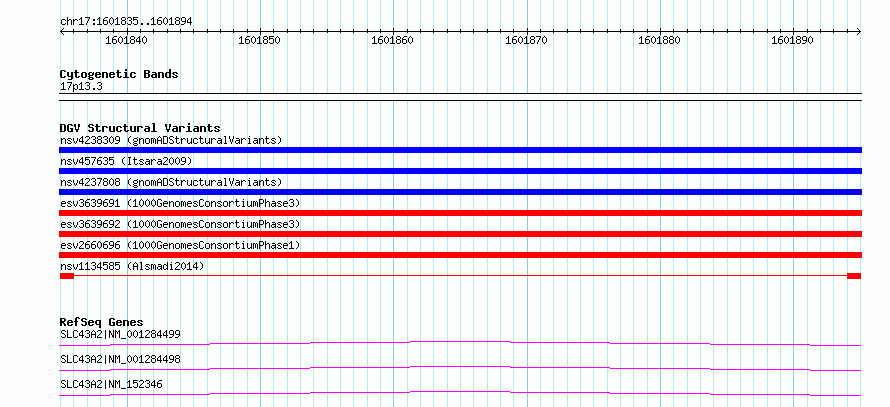Select the DGV Structural Variants track title

(140, 128)
